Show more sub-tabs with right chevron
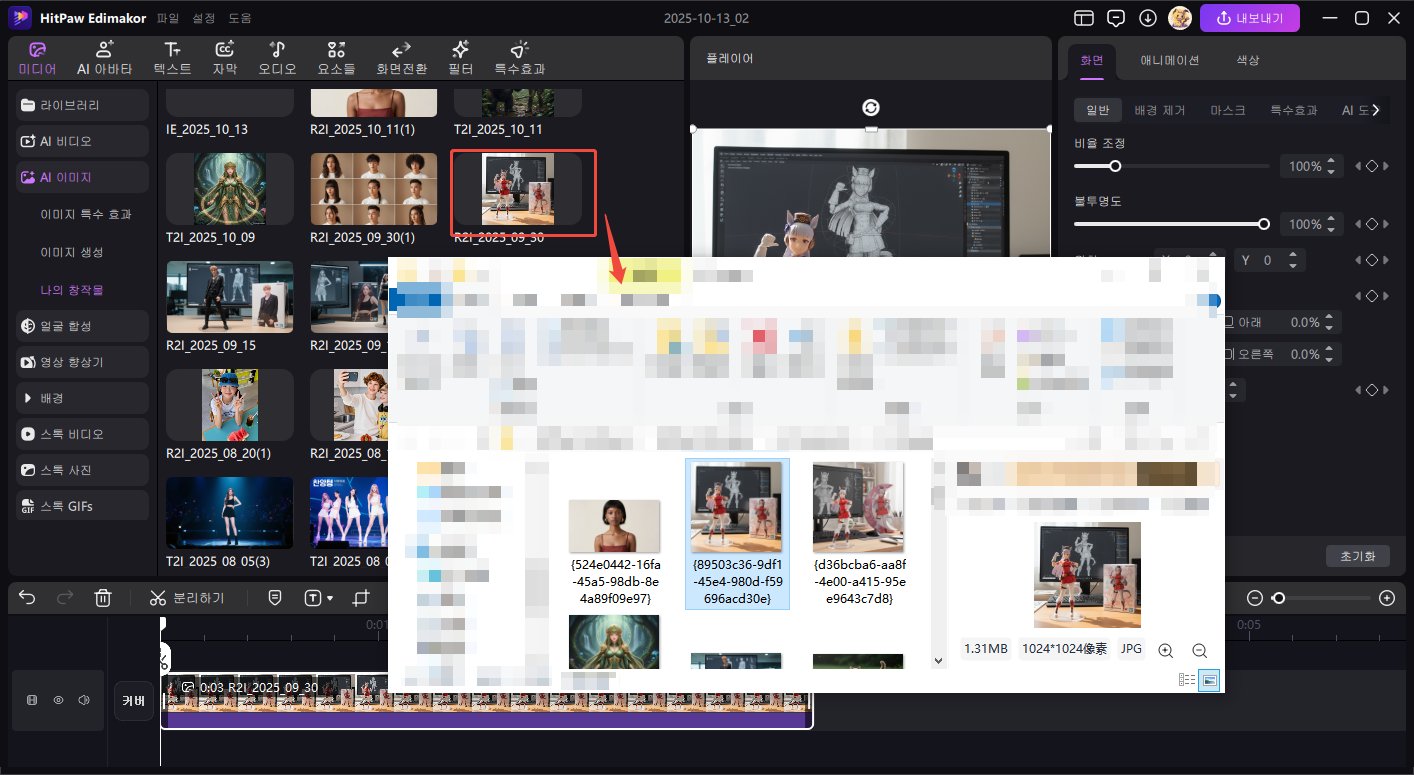This screenshot has height=775, width=1414. click(x=1376, y=110)
